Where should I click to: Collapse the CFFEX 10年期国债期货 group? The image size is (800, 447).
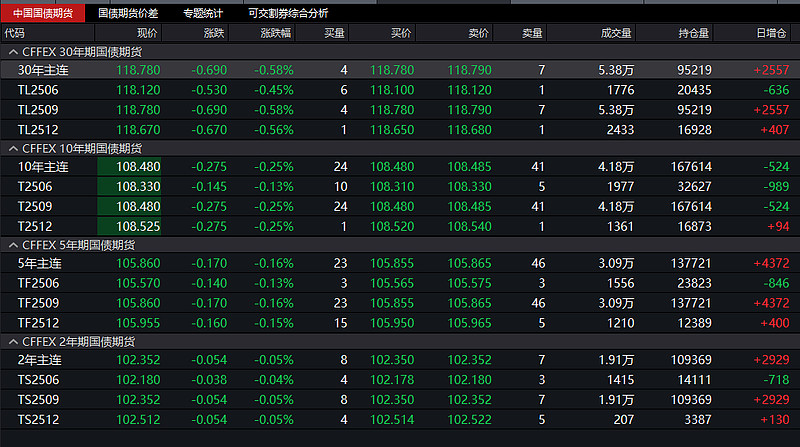[x=13, y=148]
